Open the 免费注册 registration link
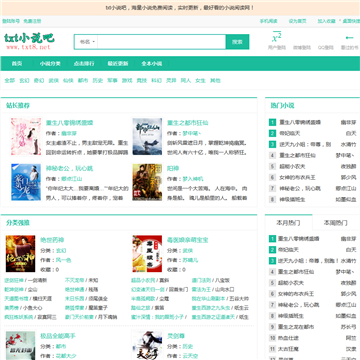The height and width of the screenshot is (360, 360). pos(32,21)
